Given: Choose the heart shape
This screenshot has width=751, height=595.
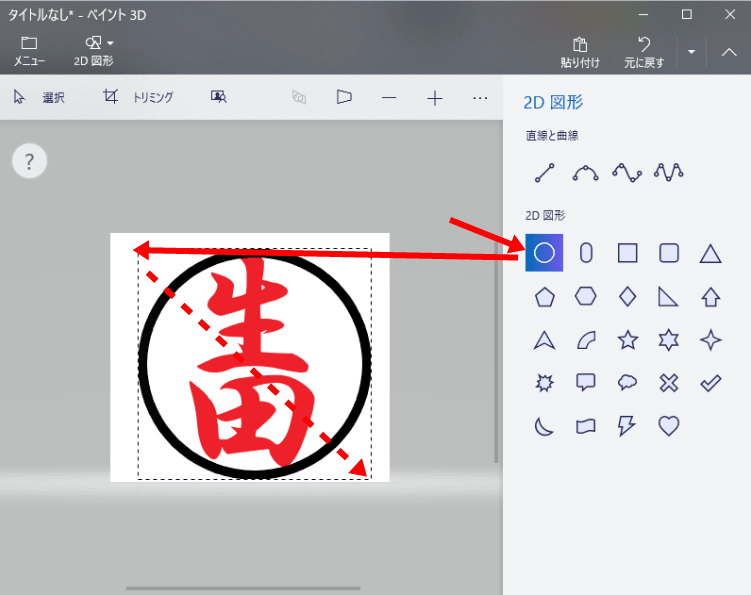Looking at the screenshot, I should [669, 426].
